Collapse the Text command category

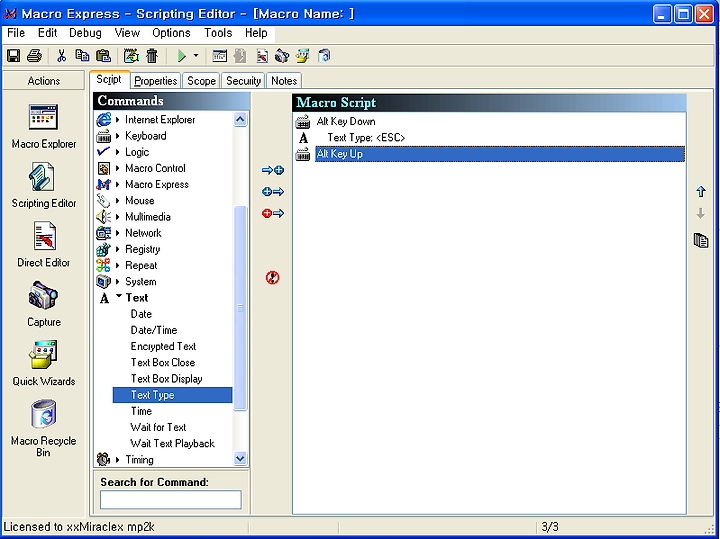118,297
